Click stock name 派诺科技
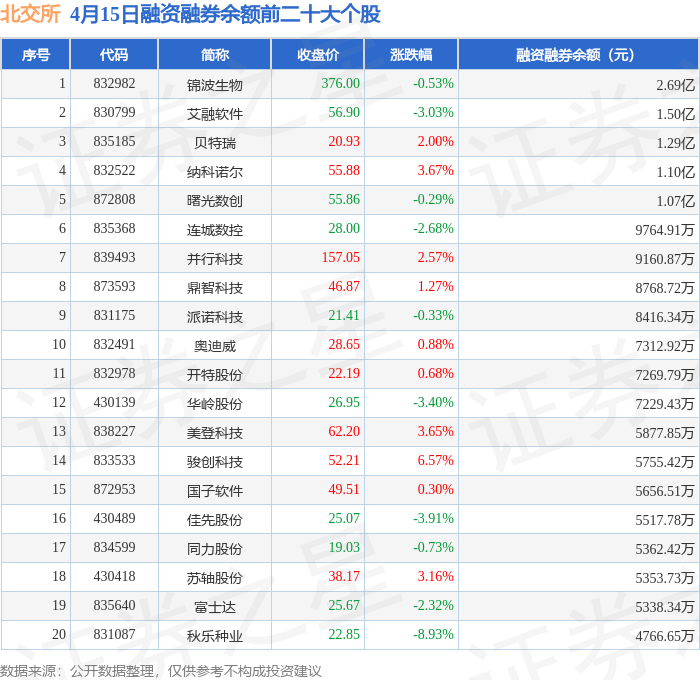The width and height of the screenshot is (700, 680). point(215,317)
